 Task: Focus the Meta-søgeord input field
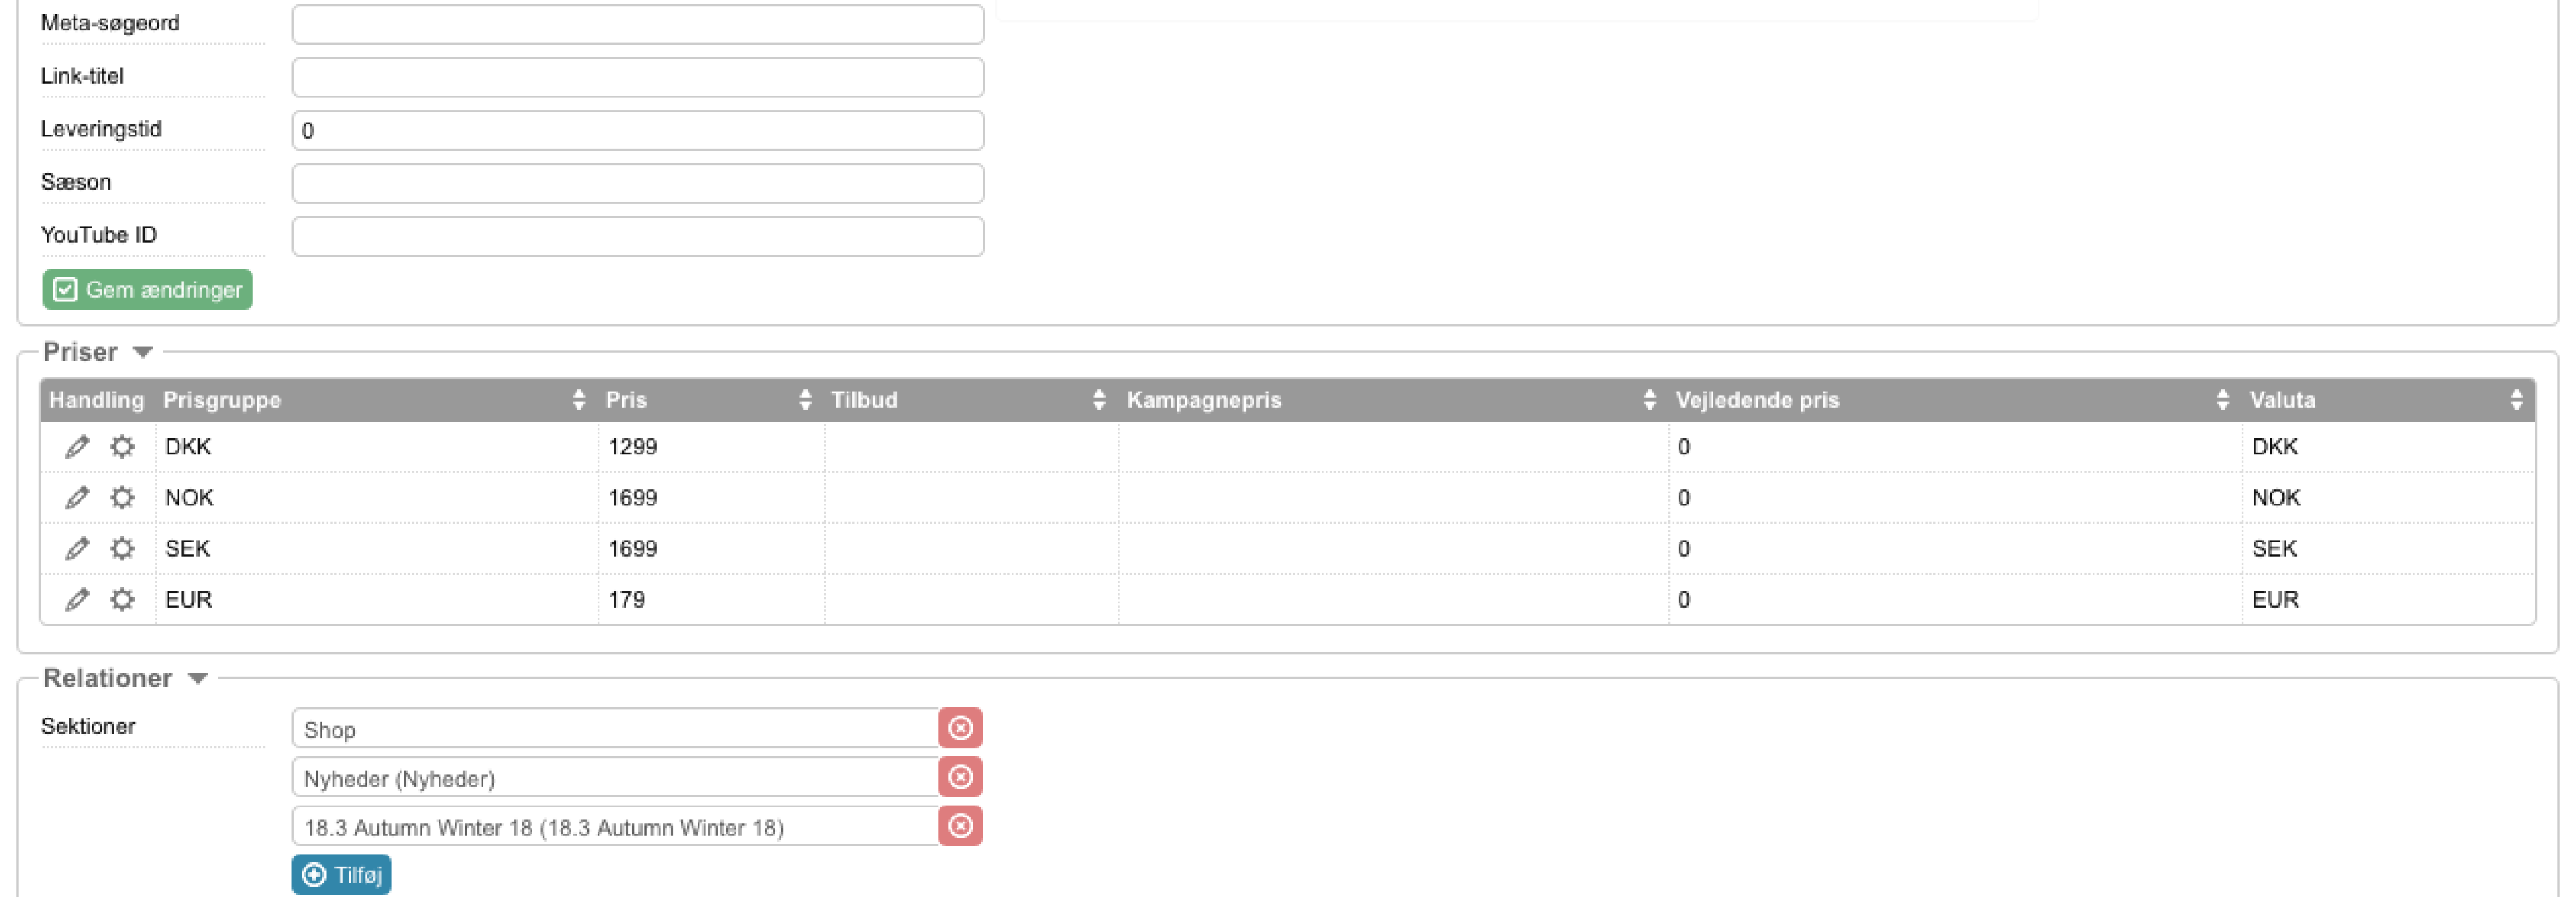click(638, 24)
